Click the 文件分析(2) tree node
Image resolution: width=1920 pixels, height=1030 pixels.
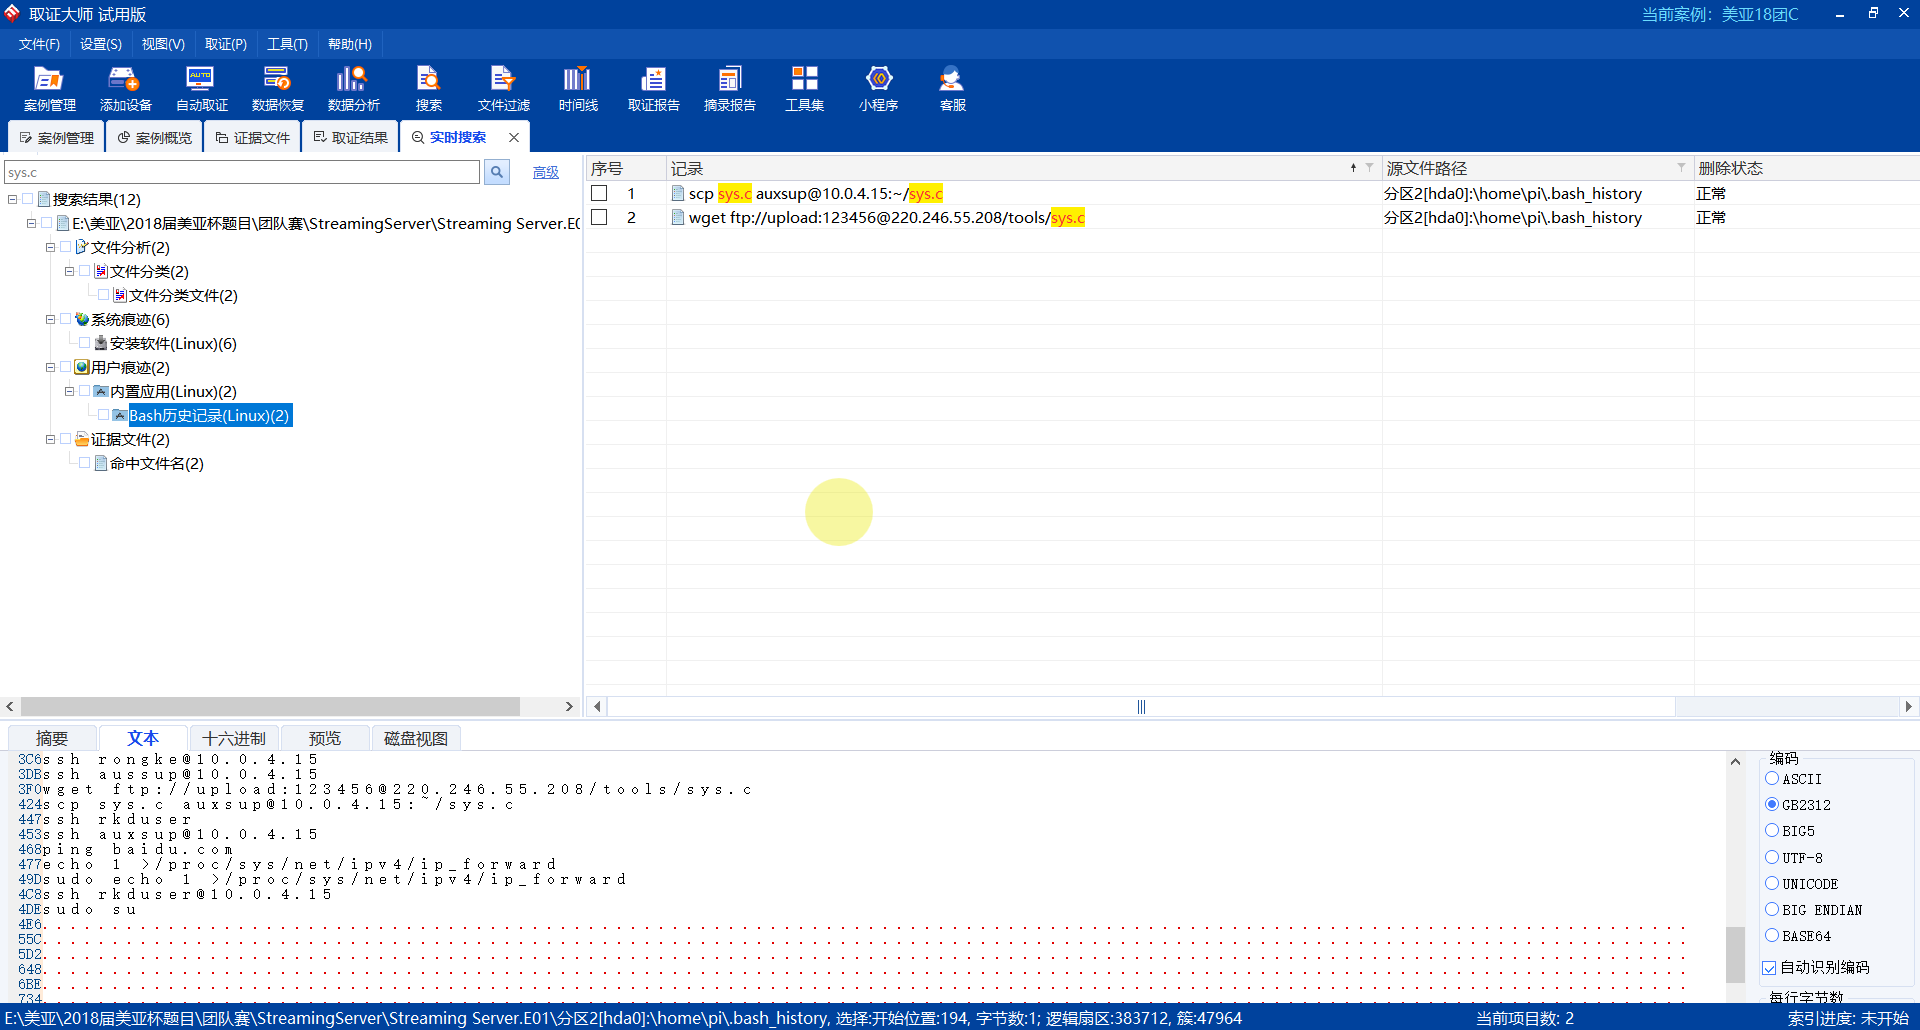click(x=130, y=247)
